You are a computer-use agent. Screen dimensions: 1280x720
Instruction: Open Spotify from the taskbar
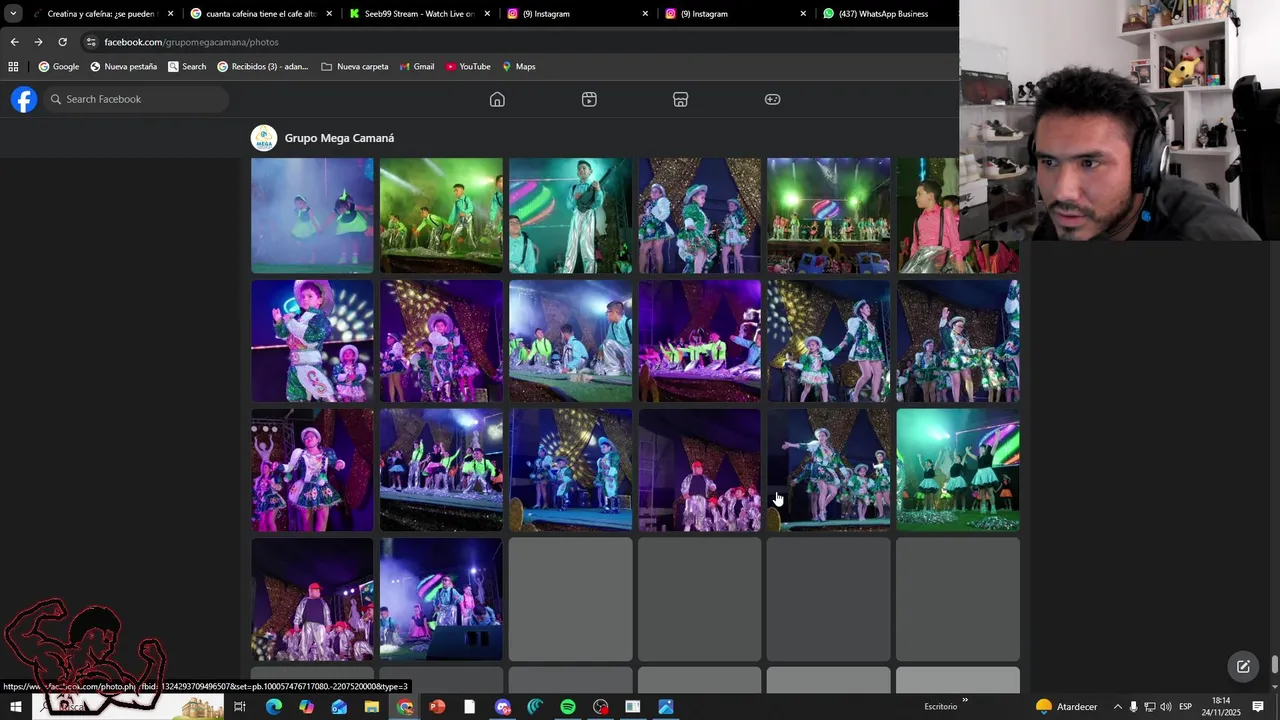tap(568, 707)
